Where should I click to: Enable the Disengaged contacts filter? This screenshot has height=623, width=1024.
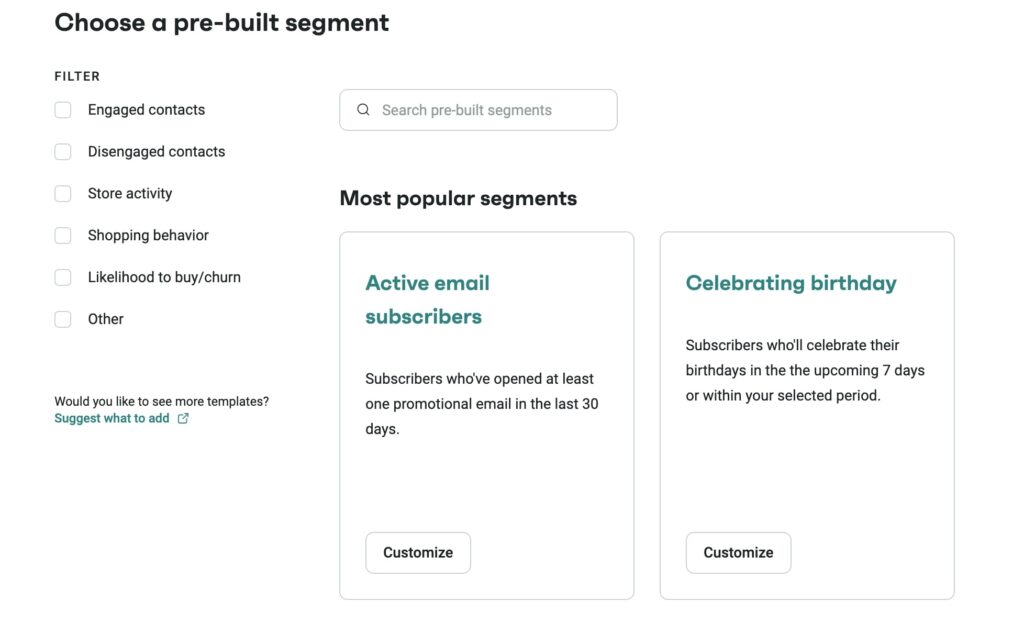click(63, 151)
